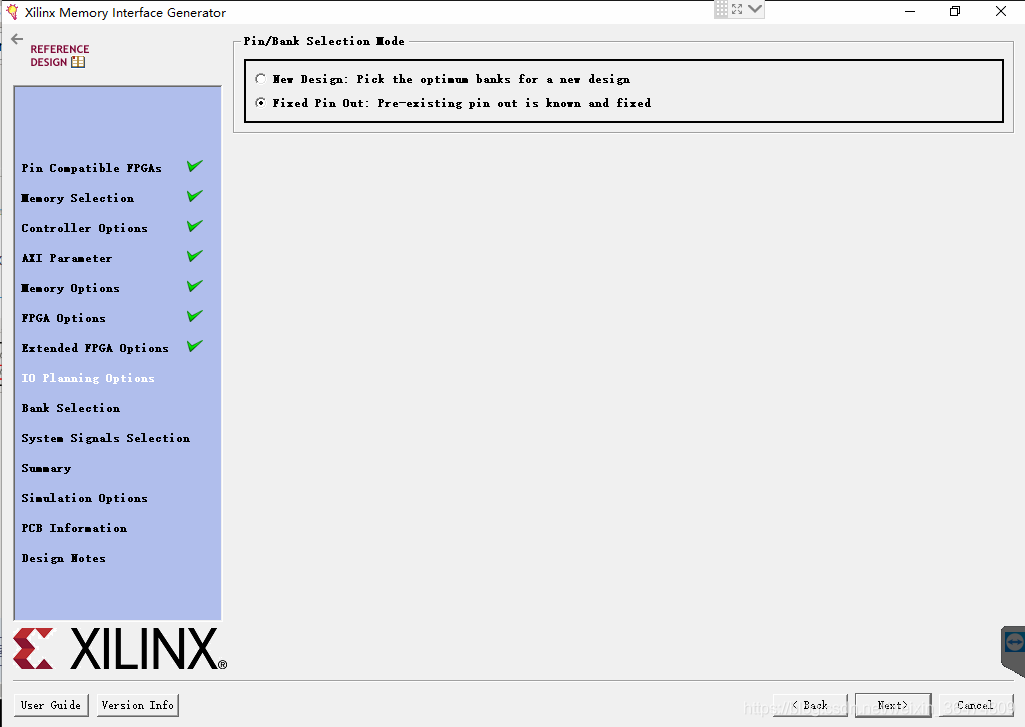The width and height of the screenshot is (1025, 727).
Task: Click the Extended FPGA Options step
Action: click(x=95, y=348)
